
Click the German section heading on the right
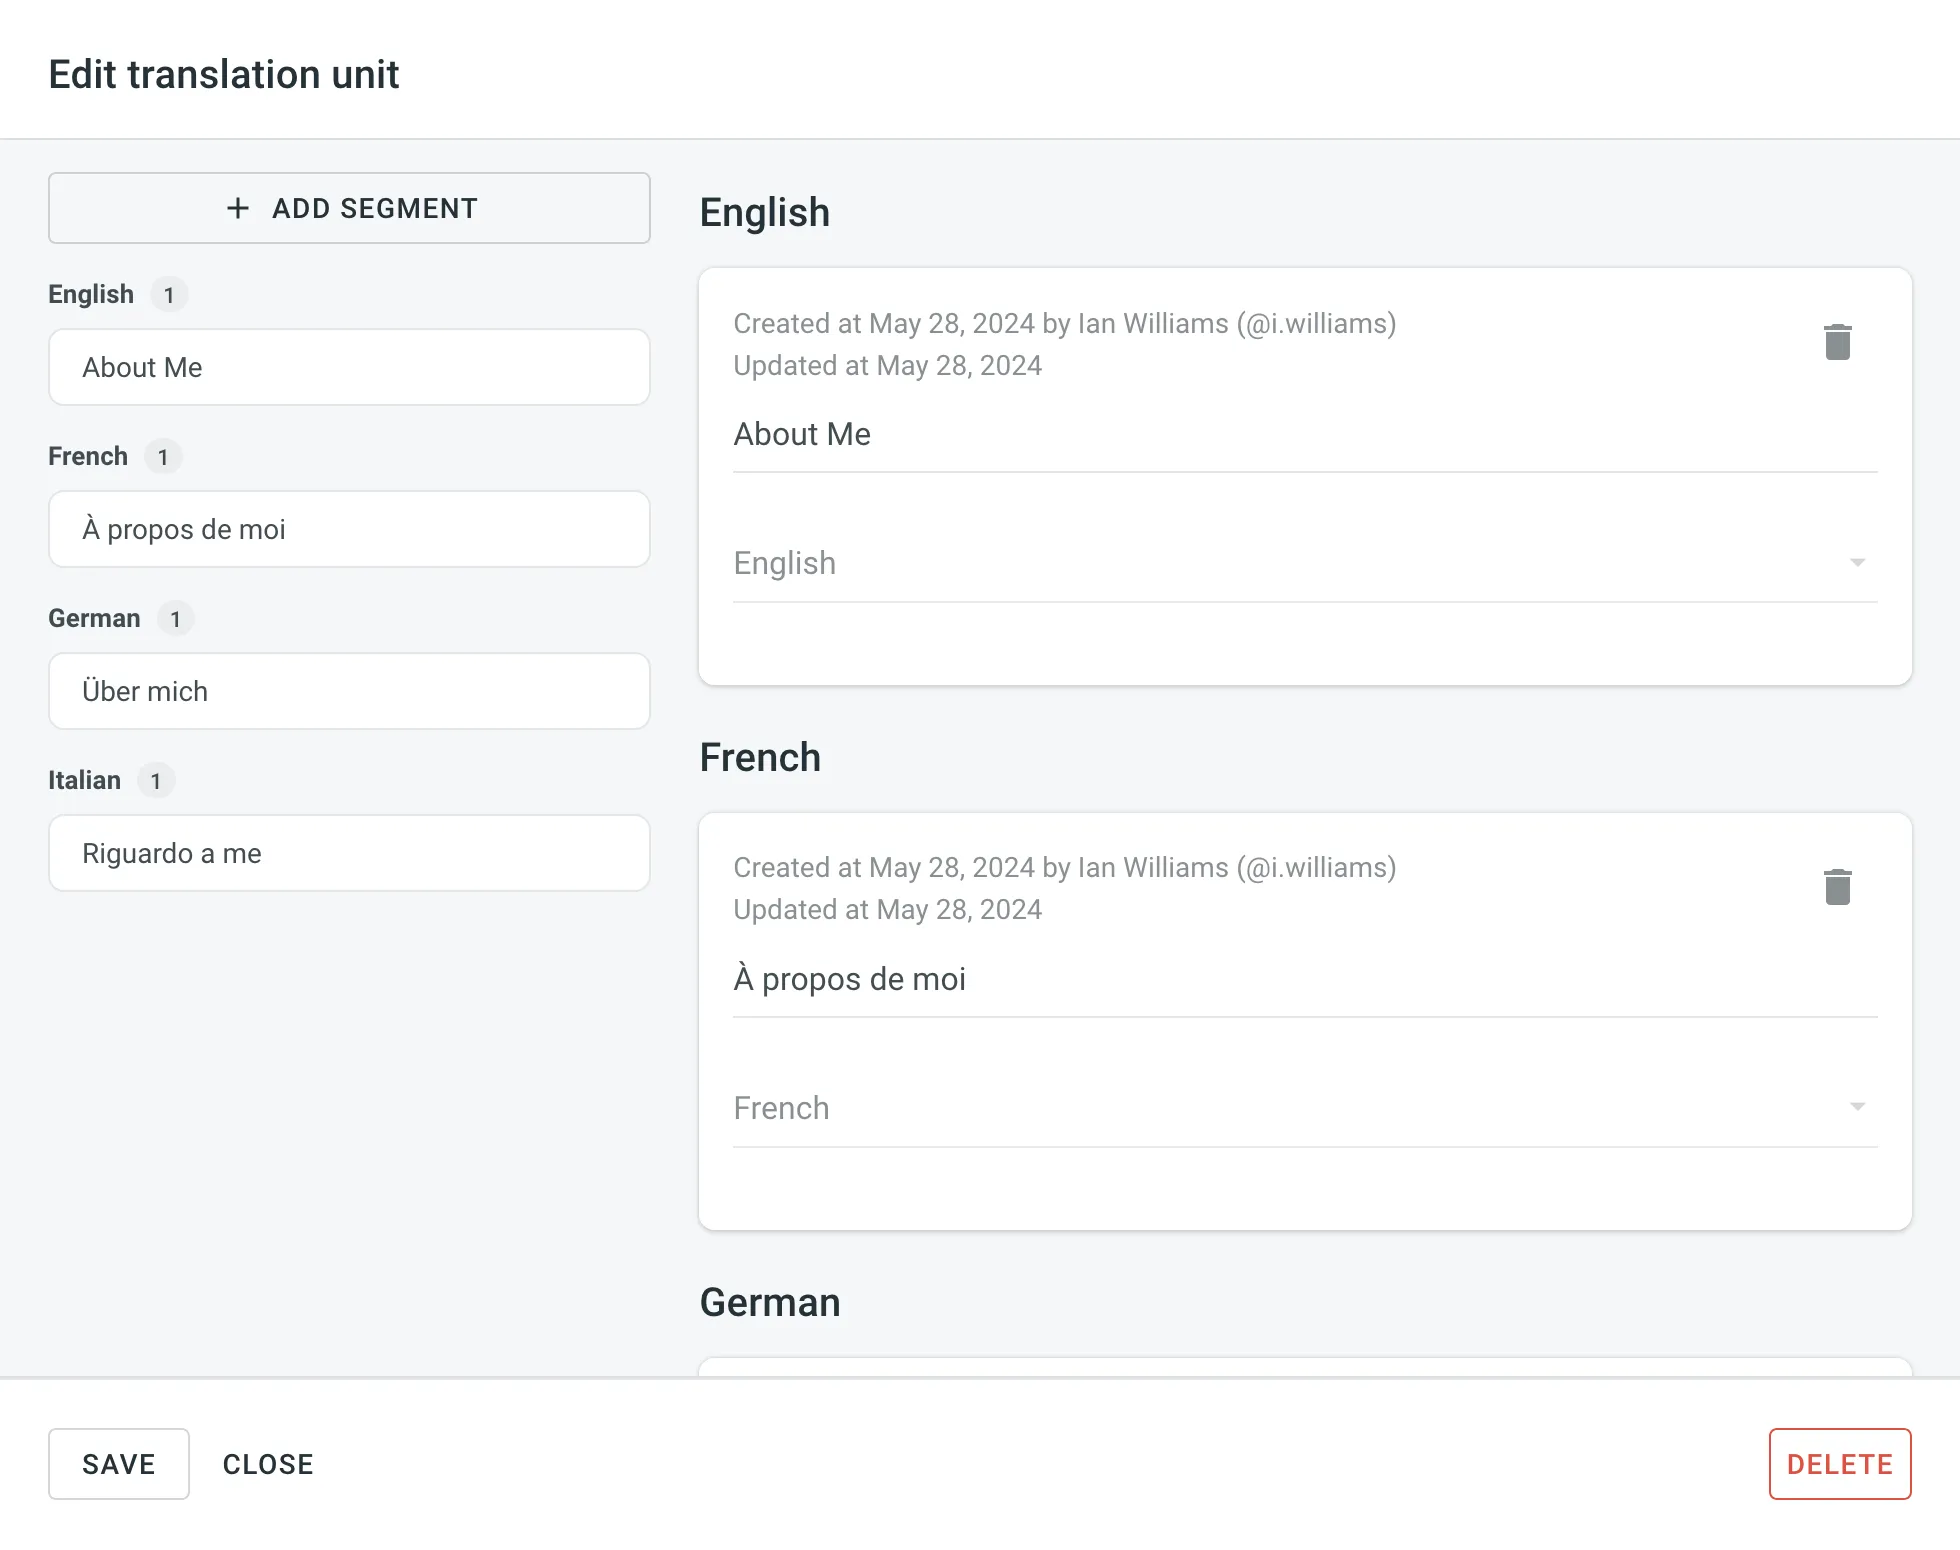tap(770, 1303)
